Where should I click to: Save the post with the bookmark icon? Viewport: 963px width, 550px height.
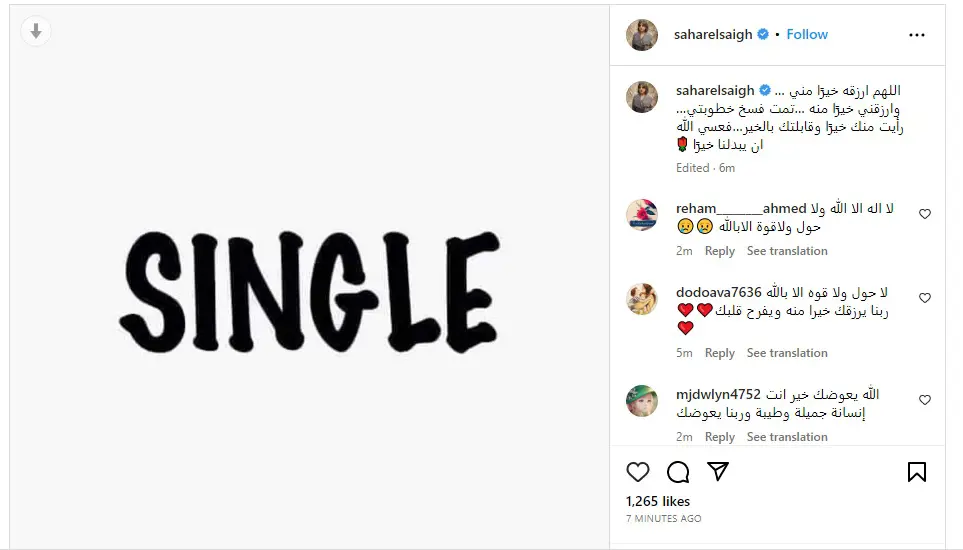[x=916, y=472]
